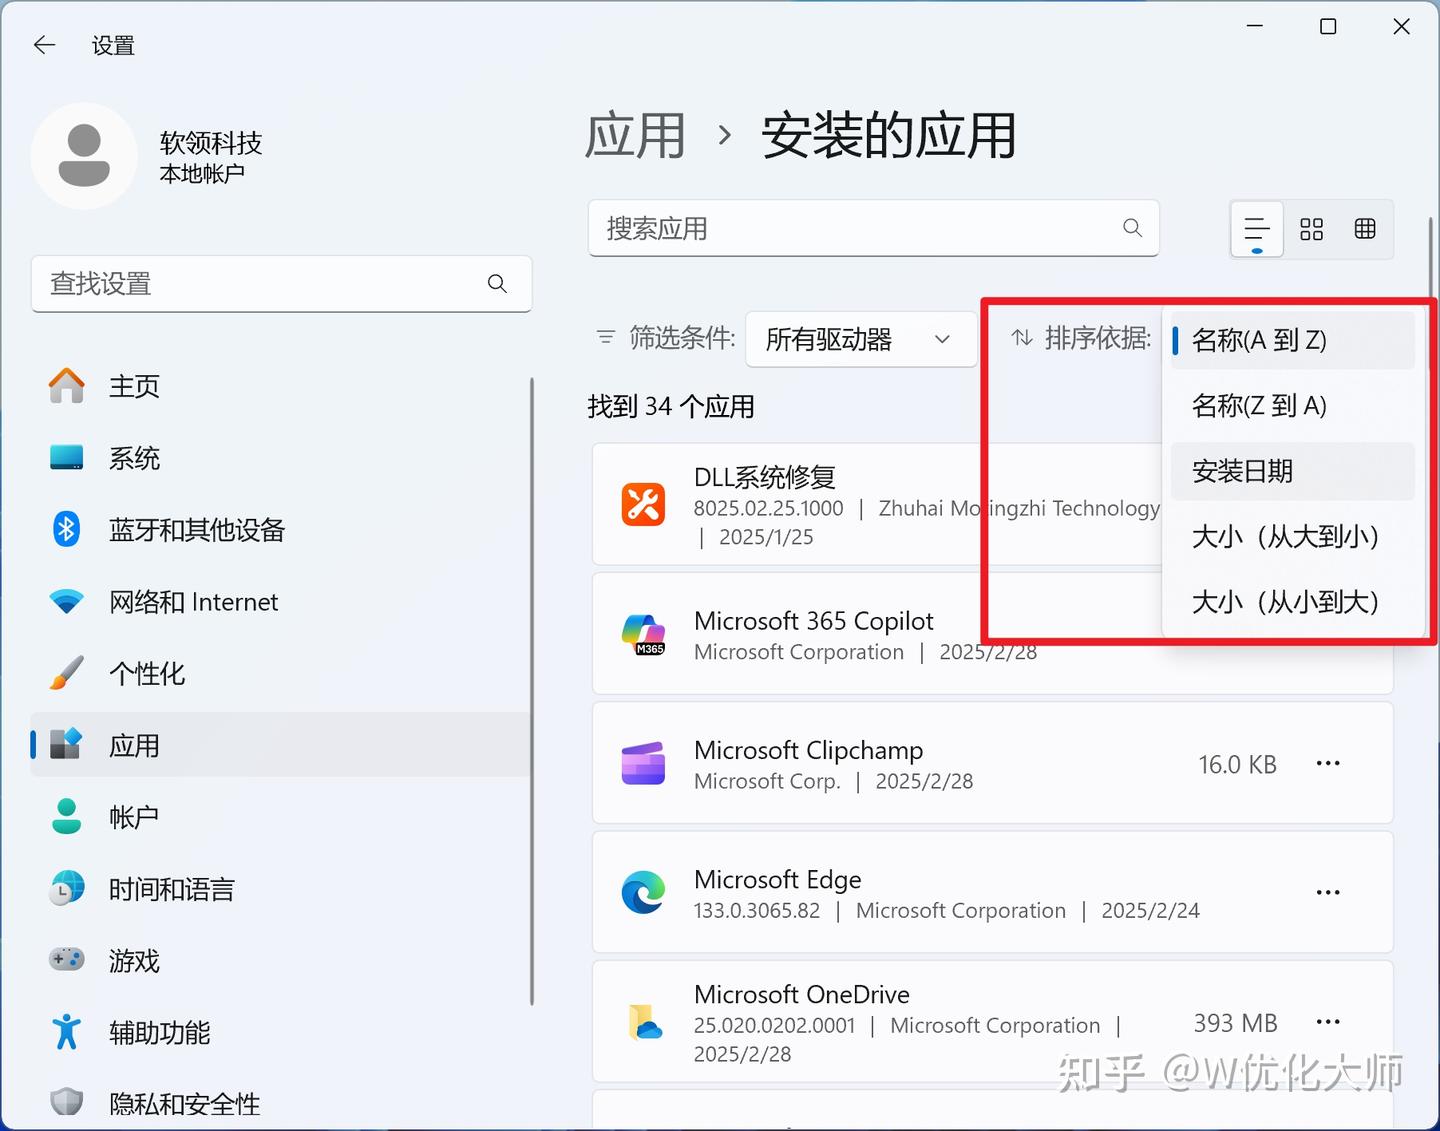The image size is (1440, 1131).
Task: Open 隐私和安全性 settings
Action: (280, 1103)
